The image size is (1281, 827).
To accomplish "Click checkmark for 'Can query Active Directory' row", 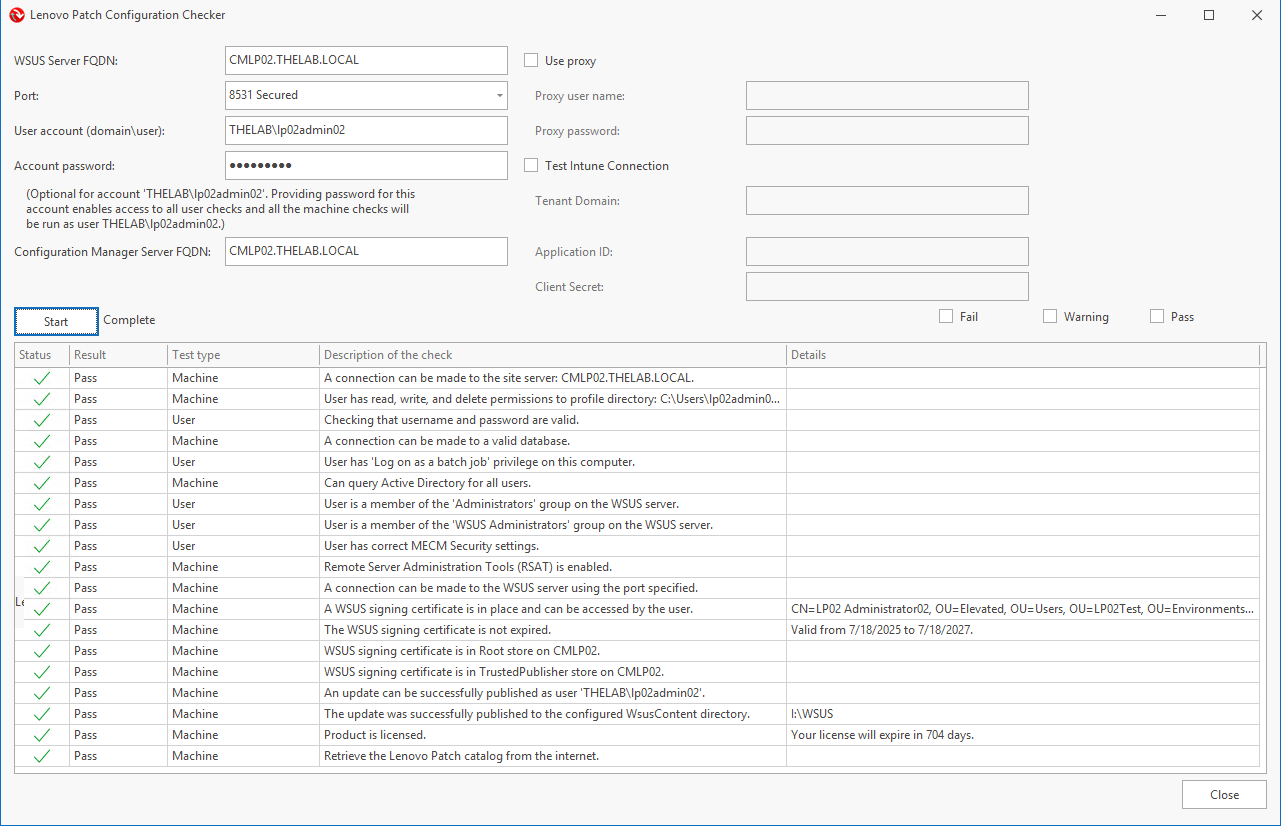I will point(42,483).
